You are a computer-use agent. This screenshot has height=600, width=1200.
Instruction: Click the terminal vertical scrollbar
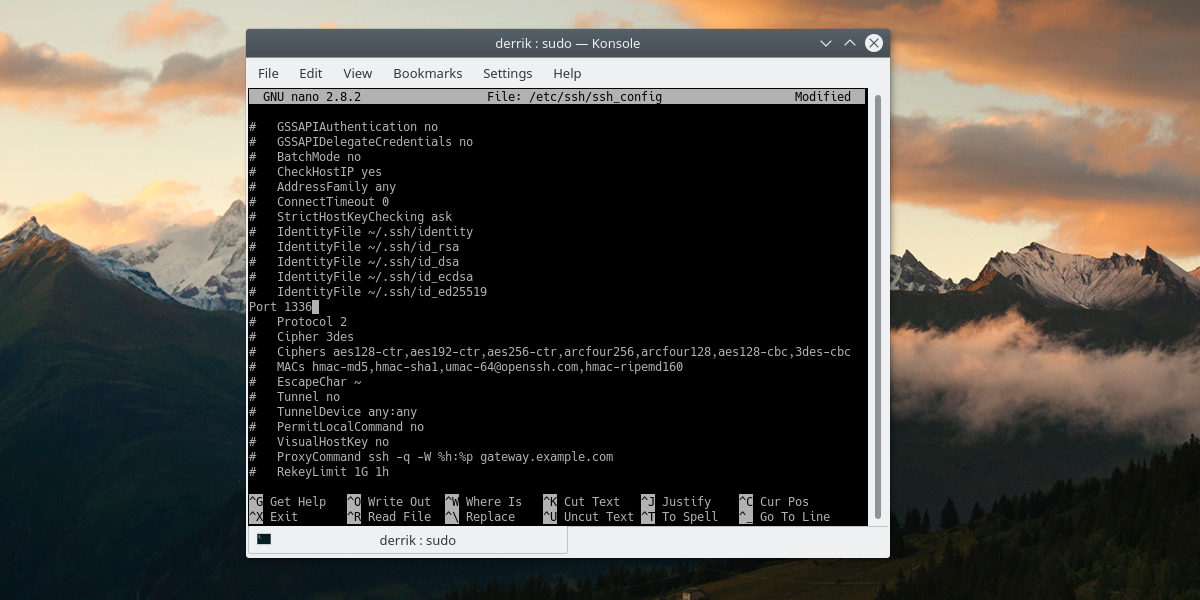[x=878, y=300]
